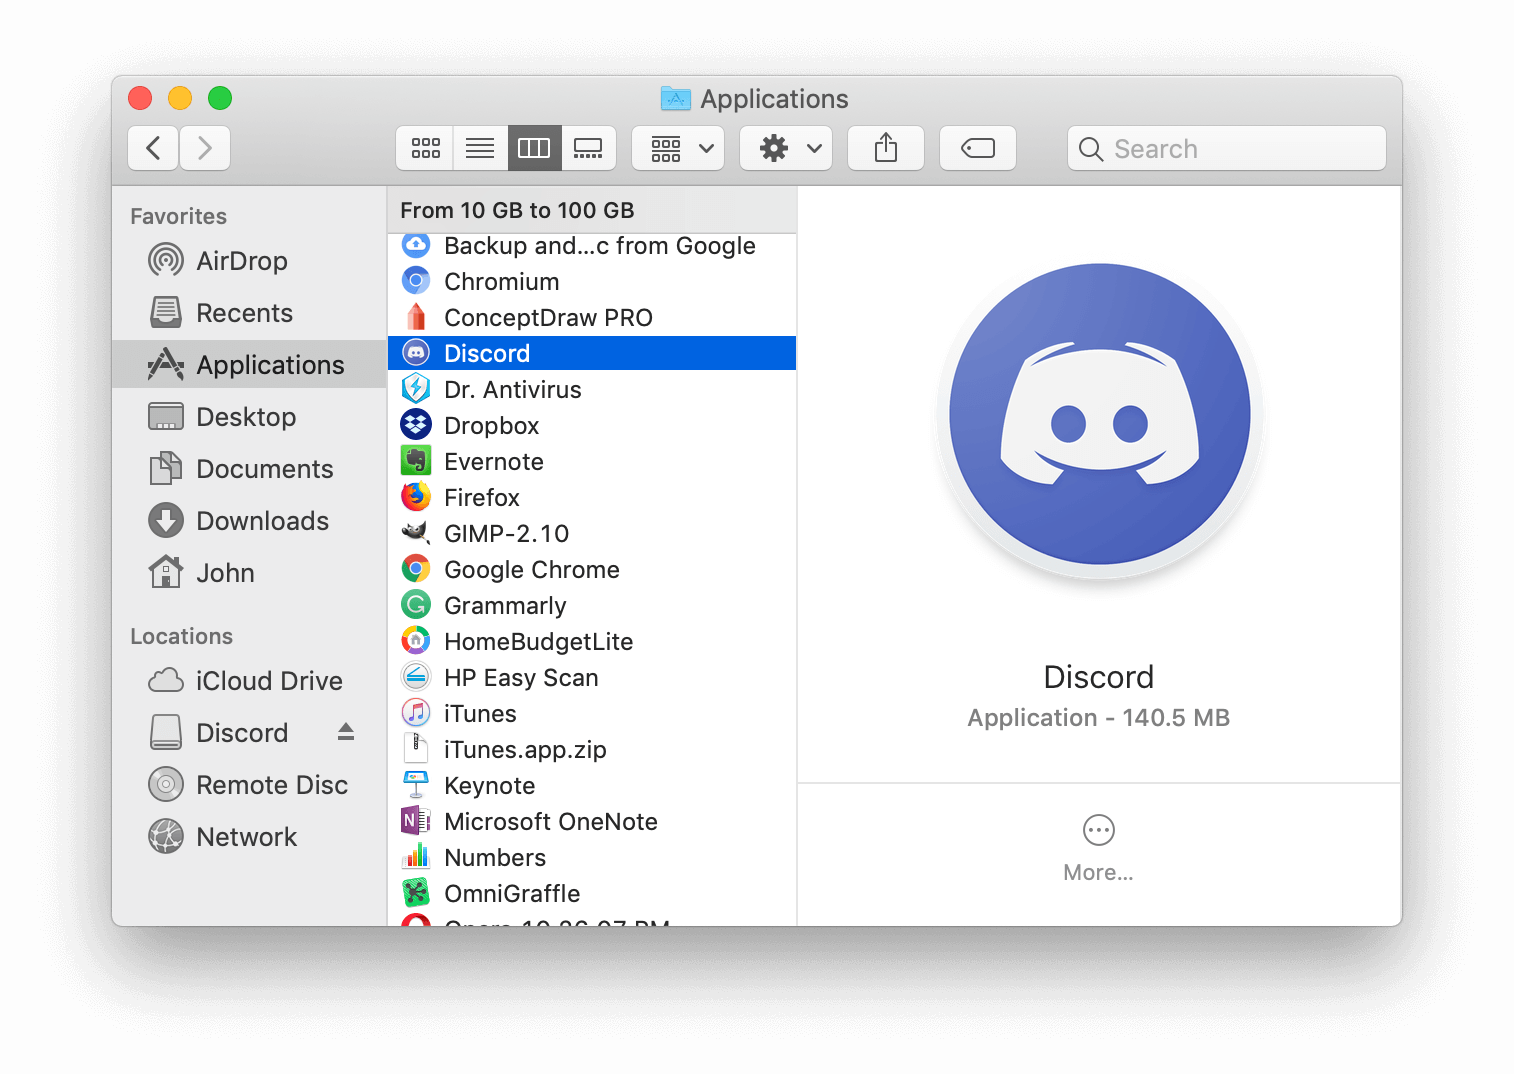Click the OmniGraffle app icon
Image resolution: width=1514 pixels, height=1074 pixels.
click(x=416, y=893)
